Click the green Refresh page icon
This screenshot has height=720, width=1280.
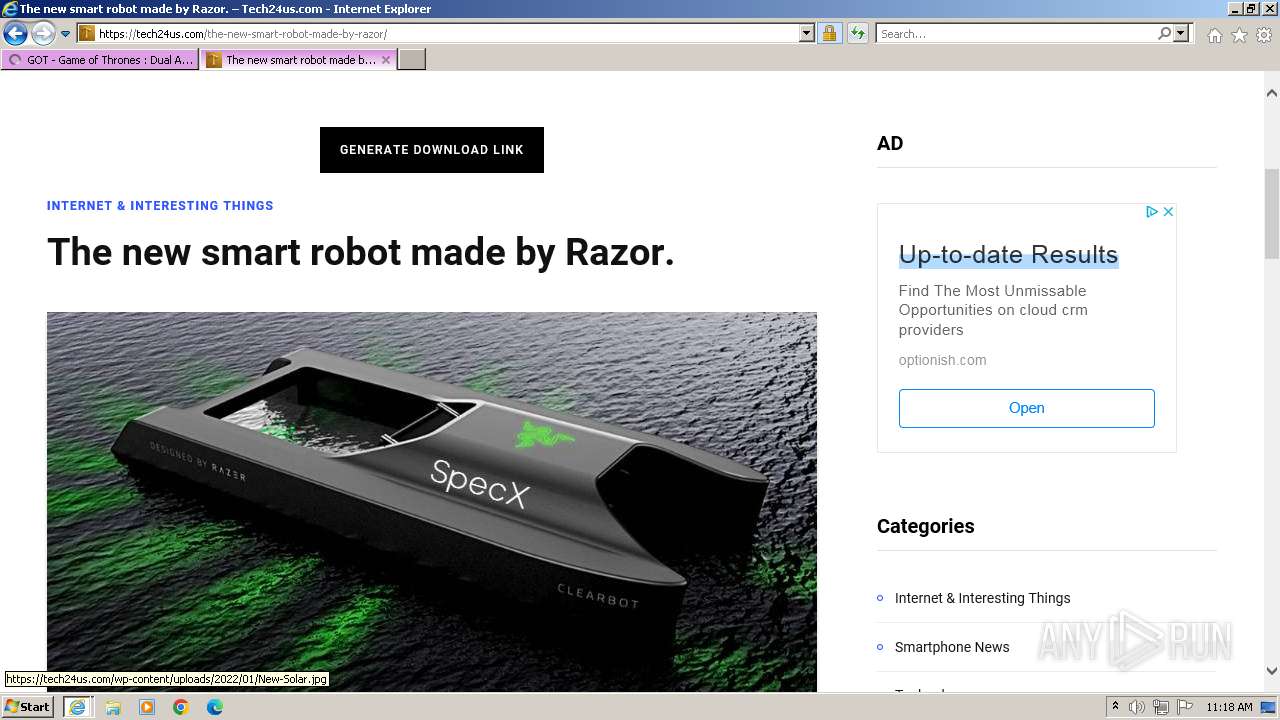click(x=857, y=33)
